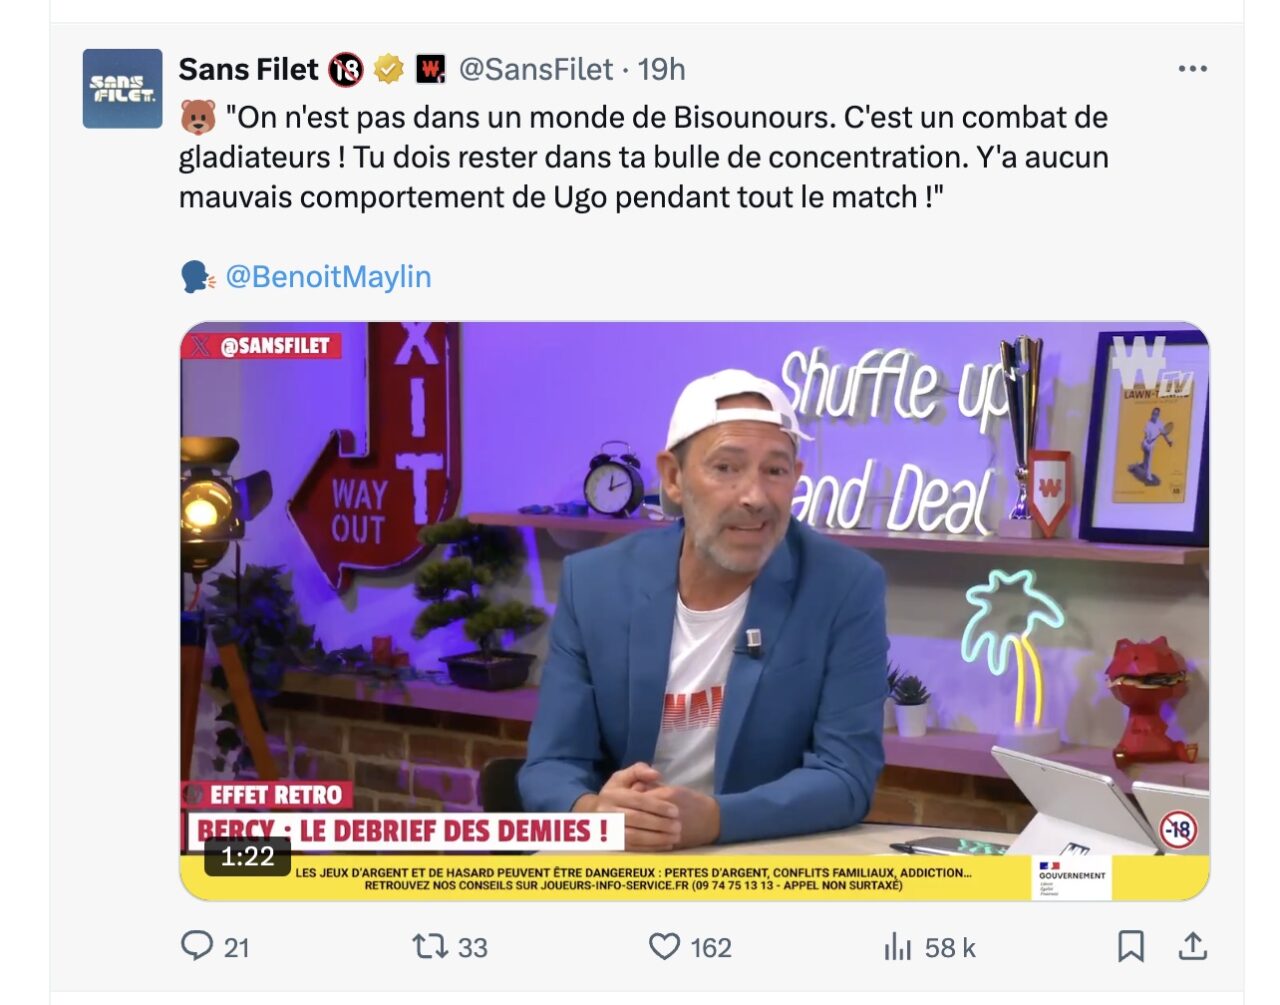Viewport: 1280px width, 1005px height.
Task: Click the 33 reposts count
Action: pos(472,947)
